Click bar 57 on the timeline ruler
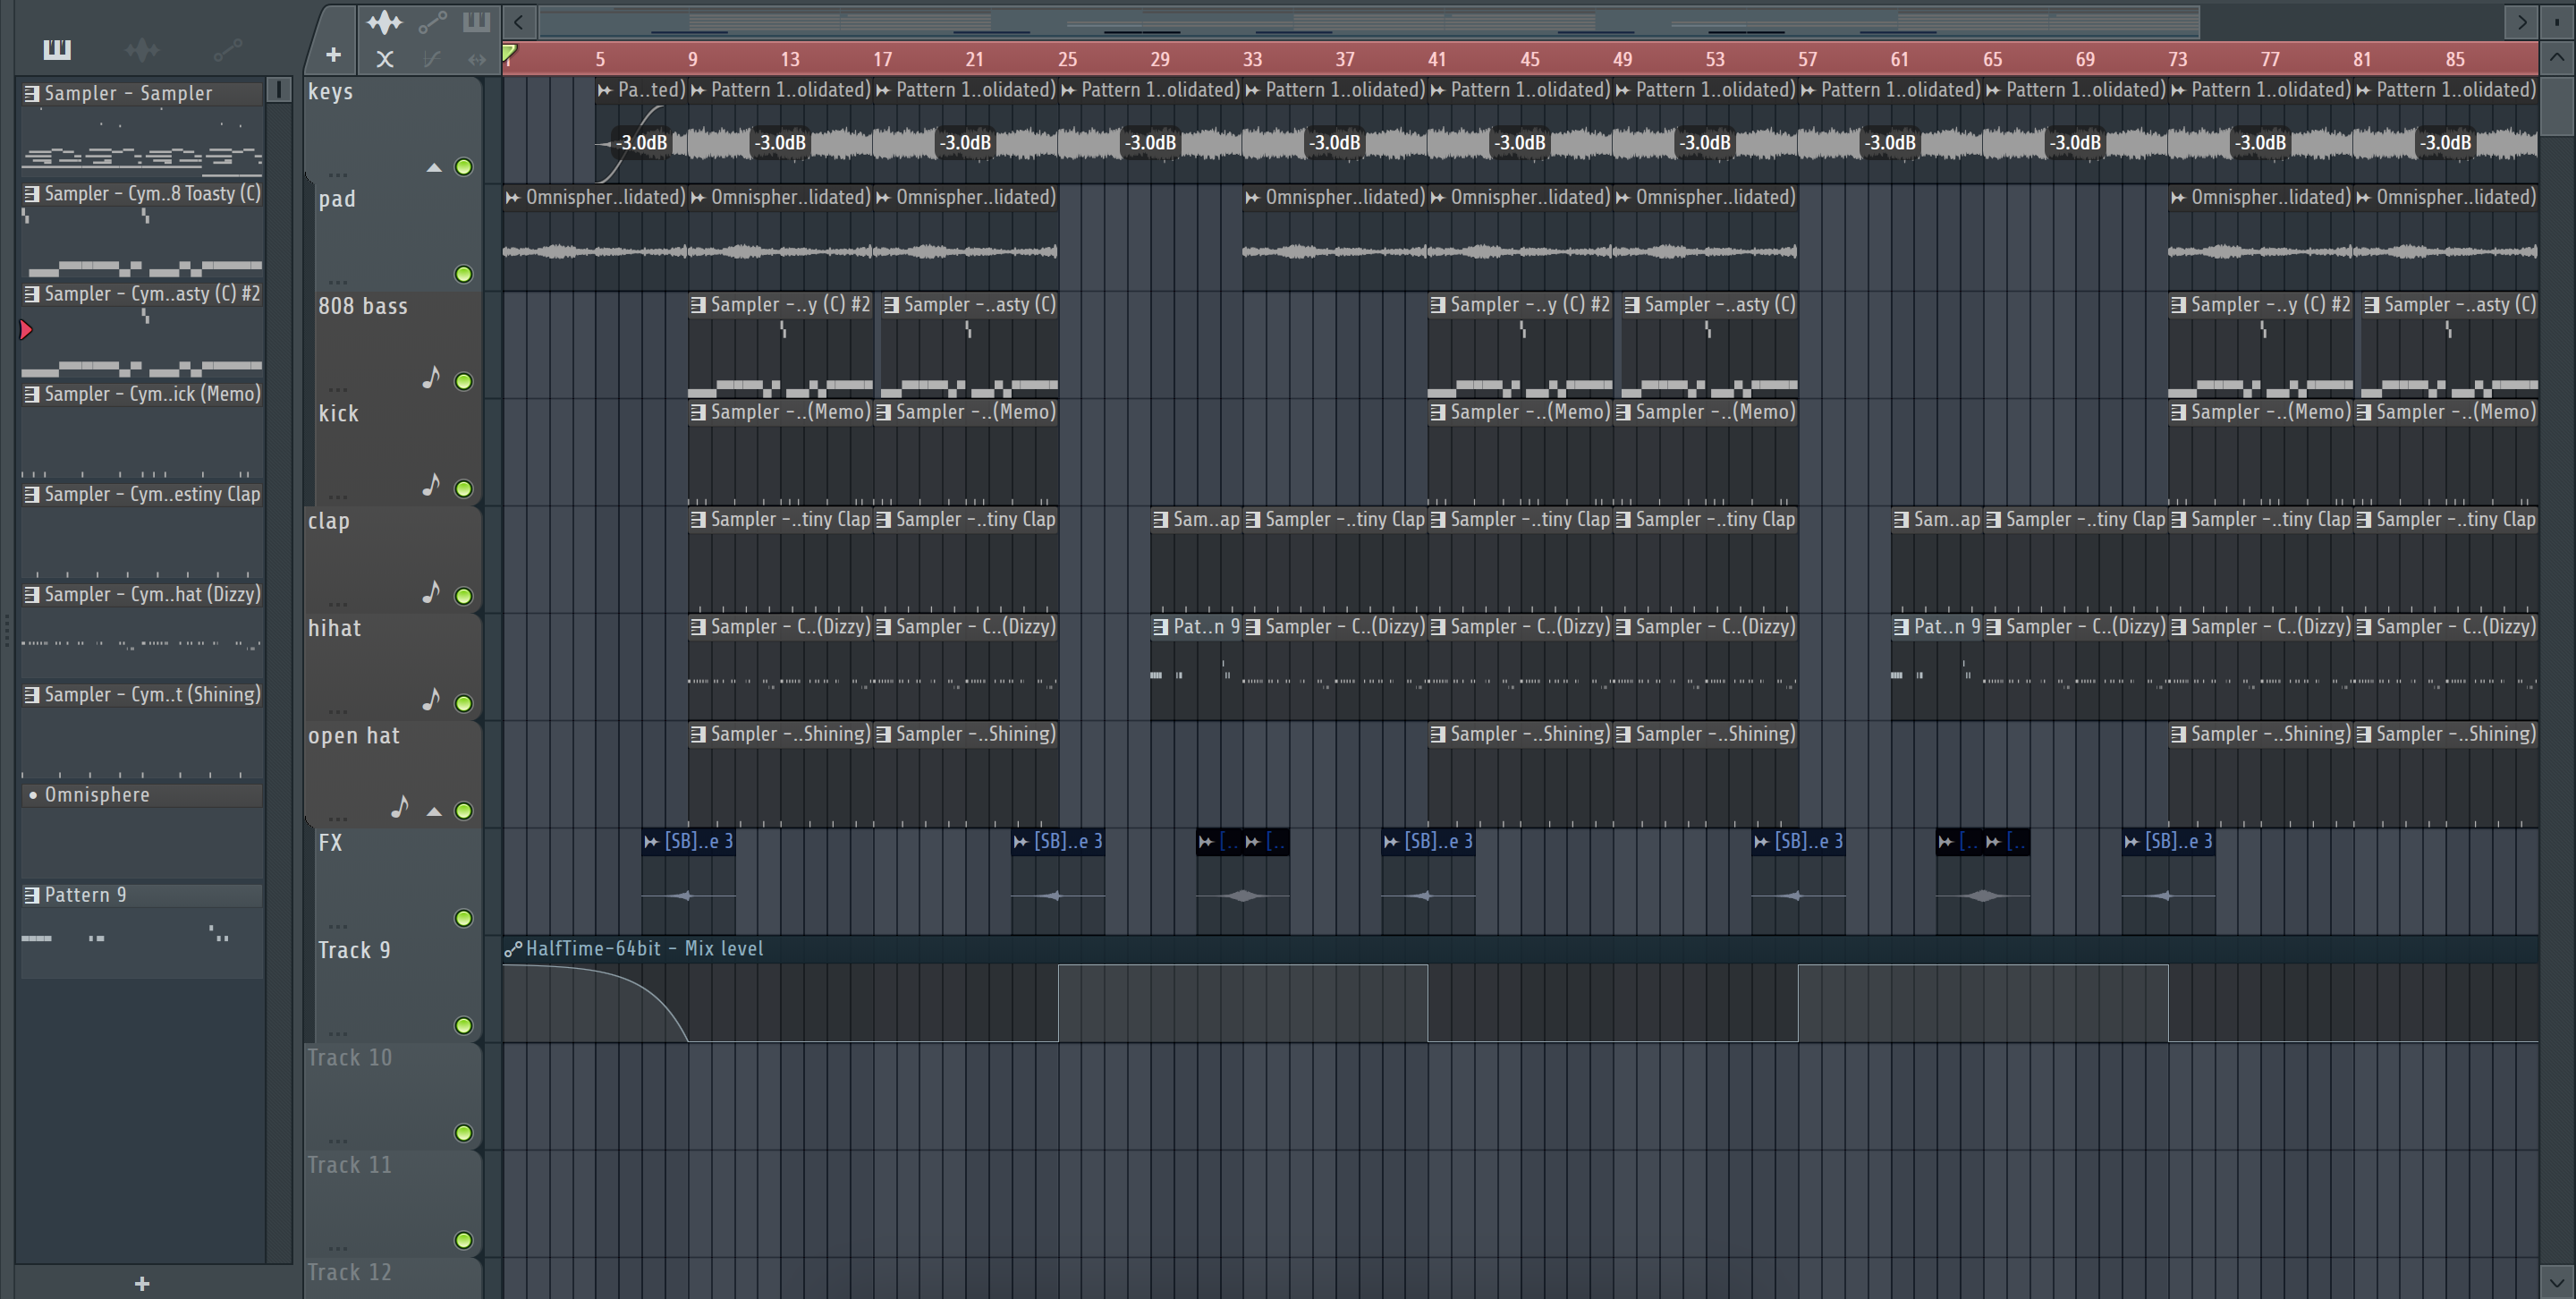 (x=1807, y=59)
